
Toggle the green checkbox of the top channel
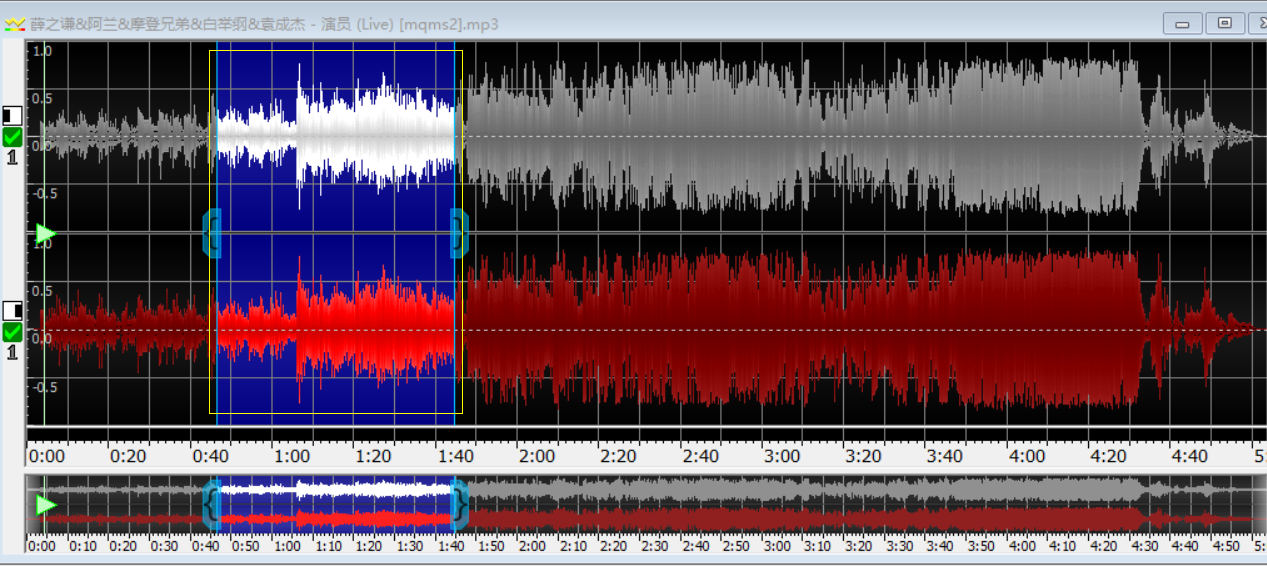point(12,137)
